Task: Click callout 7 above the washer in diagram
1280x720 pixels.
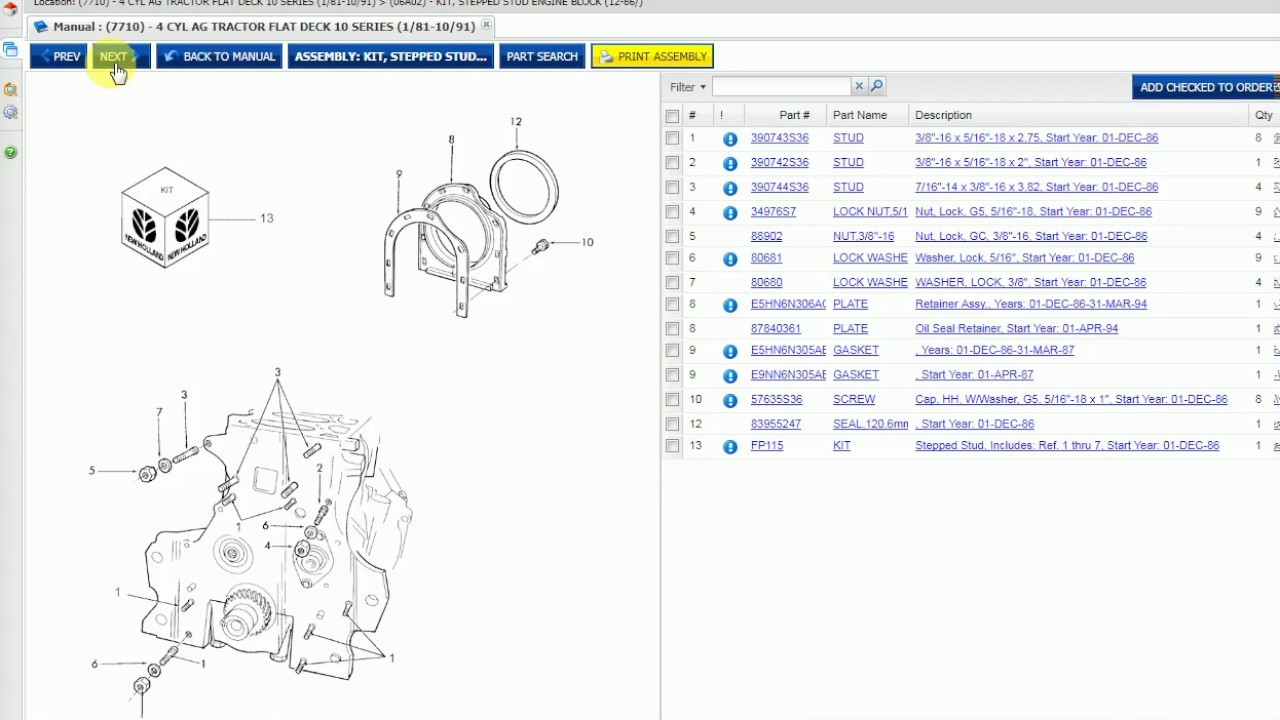Action: click(x=159, y=412)
